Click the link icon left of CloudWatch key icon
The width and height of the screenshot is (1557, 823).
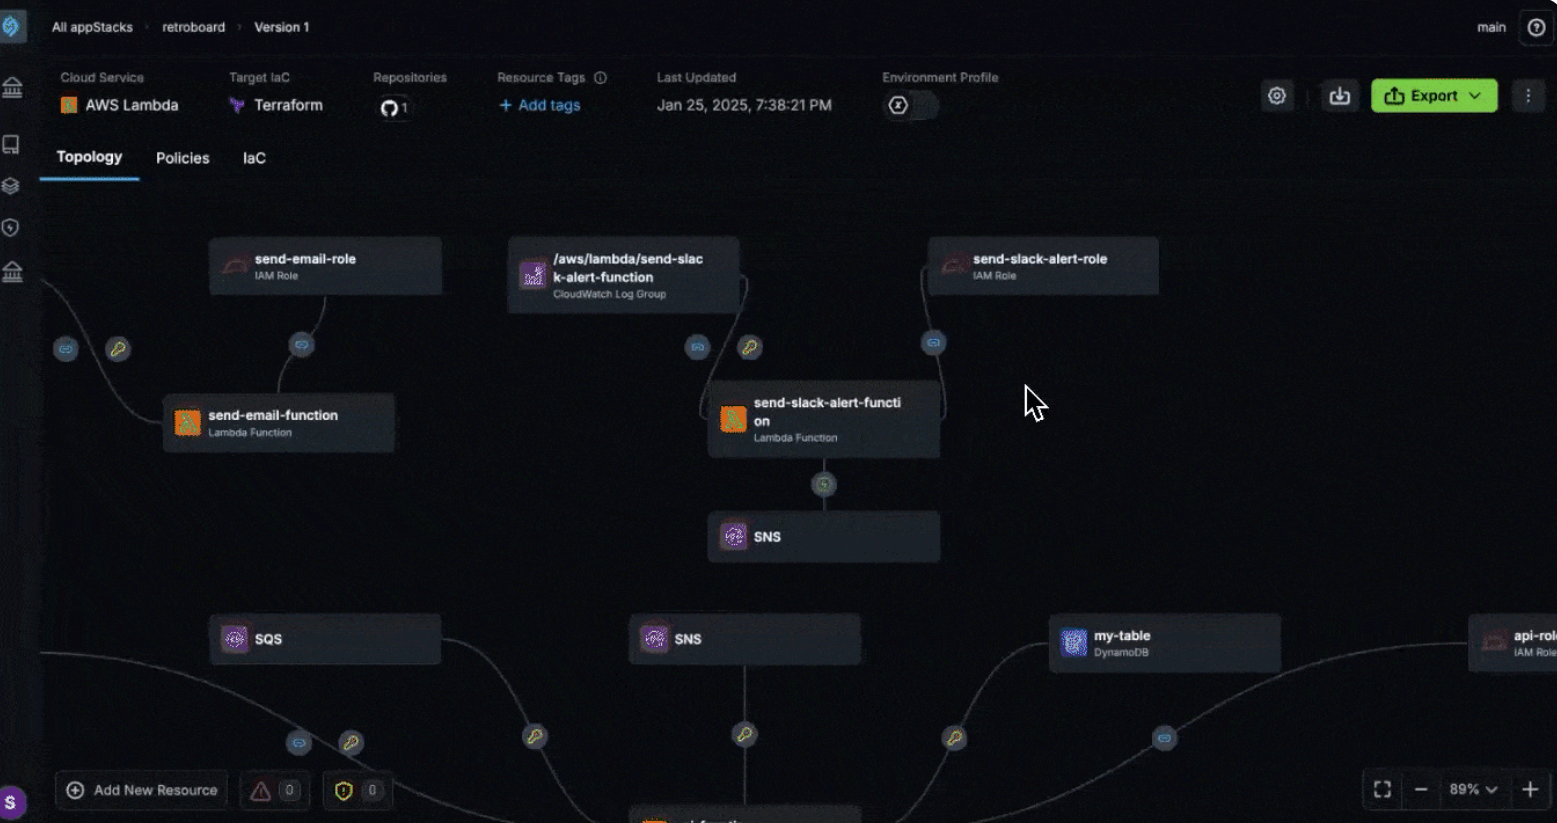697,347
